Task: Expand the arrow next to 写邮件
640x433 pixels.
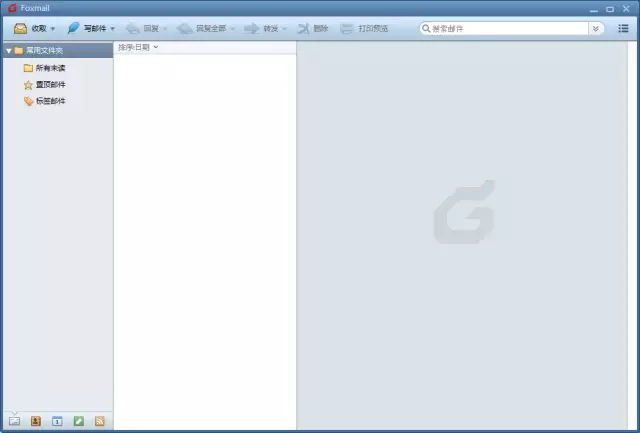Action: [x=113, y=29]
